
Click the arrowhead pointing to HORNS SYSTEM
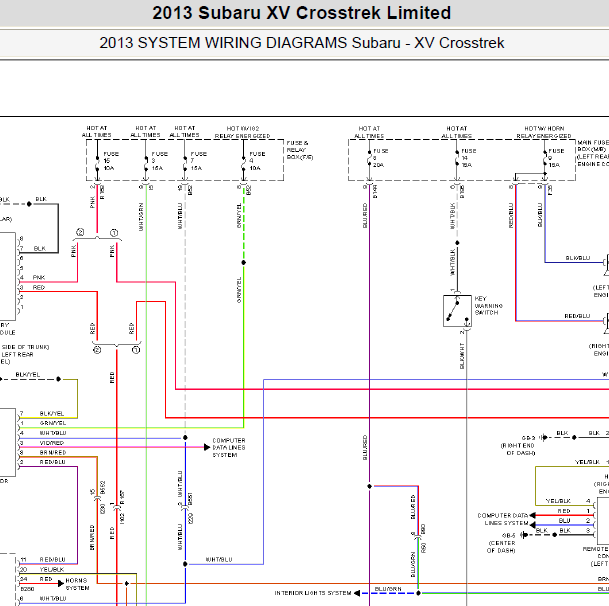click(x=61, y=583)
